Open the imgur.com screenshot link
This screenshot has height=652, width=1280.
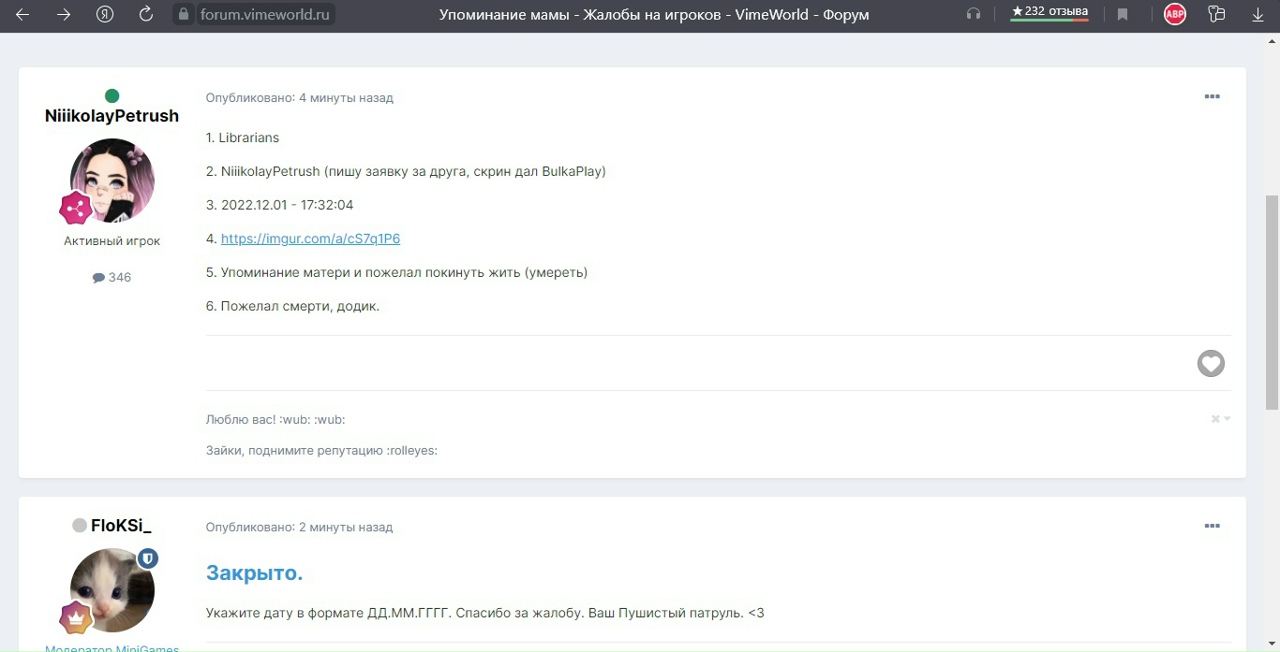(x=310, y=239)
